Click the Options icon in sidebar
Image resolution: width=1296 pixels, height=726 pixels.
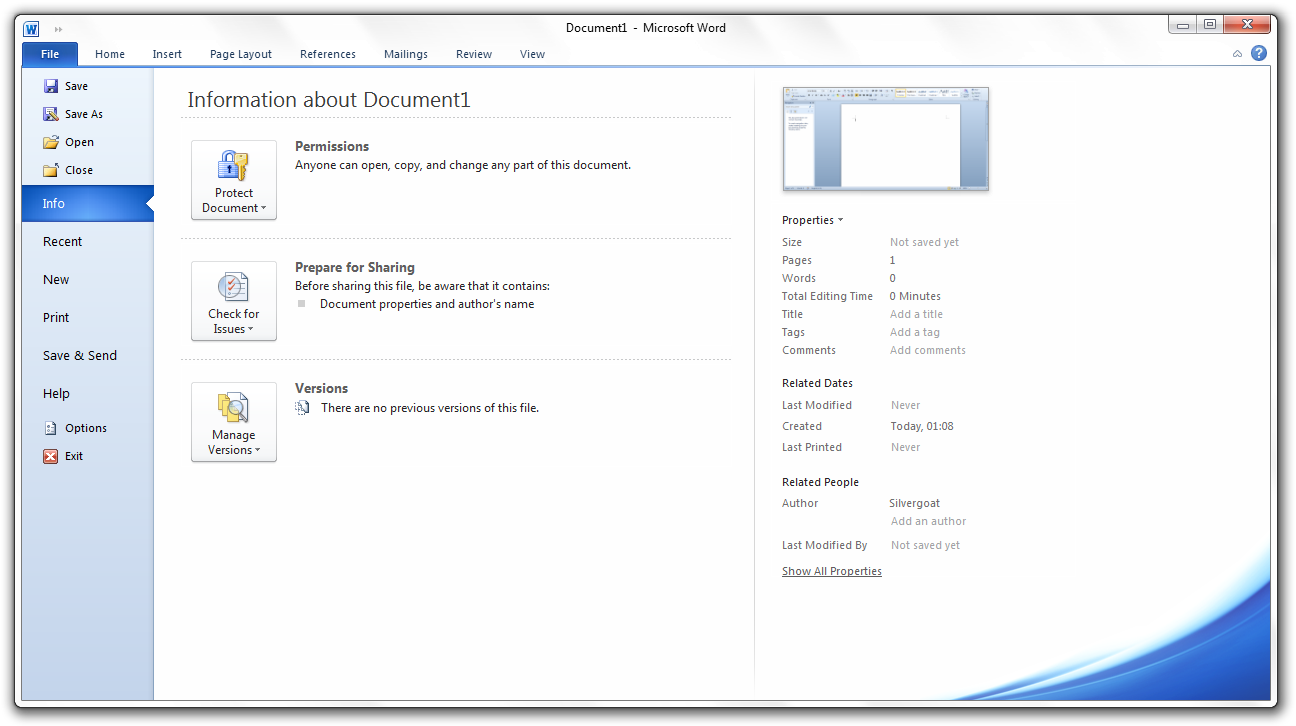coord(51,428)
